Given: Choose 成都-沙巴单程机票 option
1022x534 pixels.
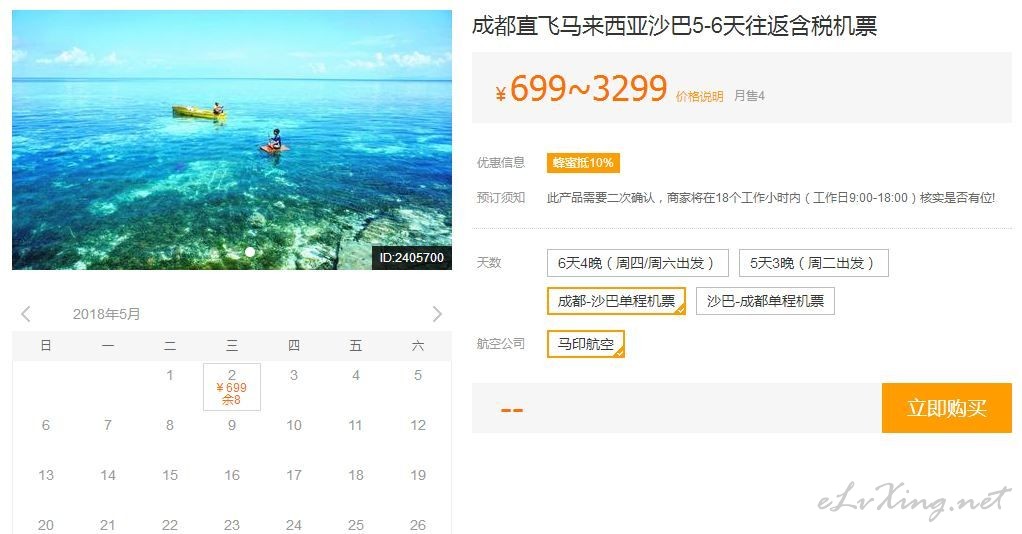Looking at the screenshot, I should click(617, 301).
